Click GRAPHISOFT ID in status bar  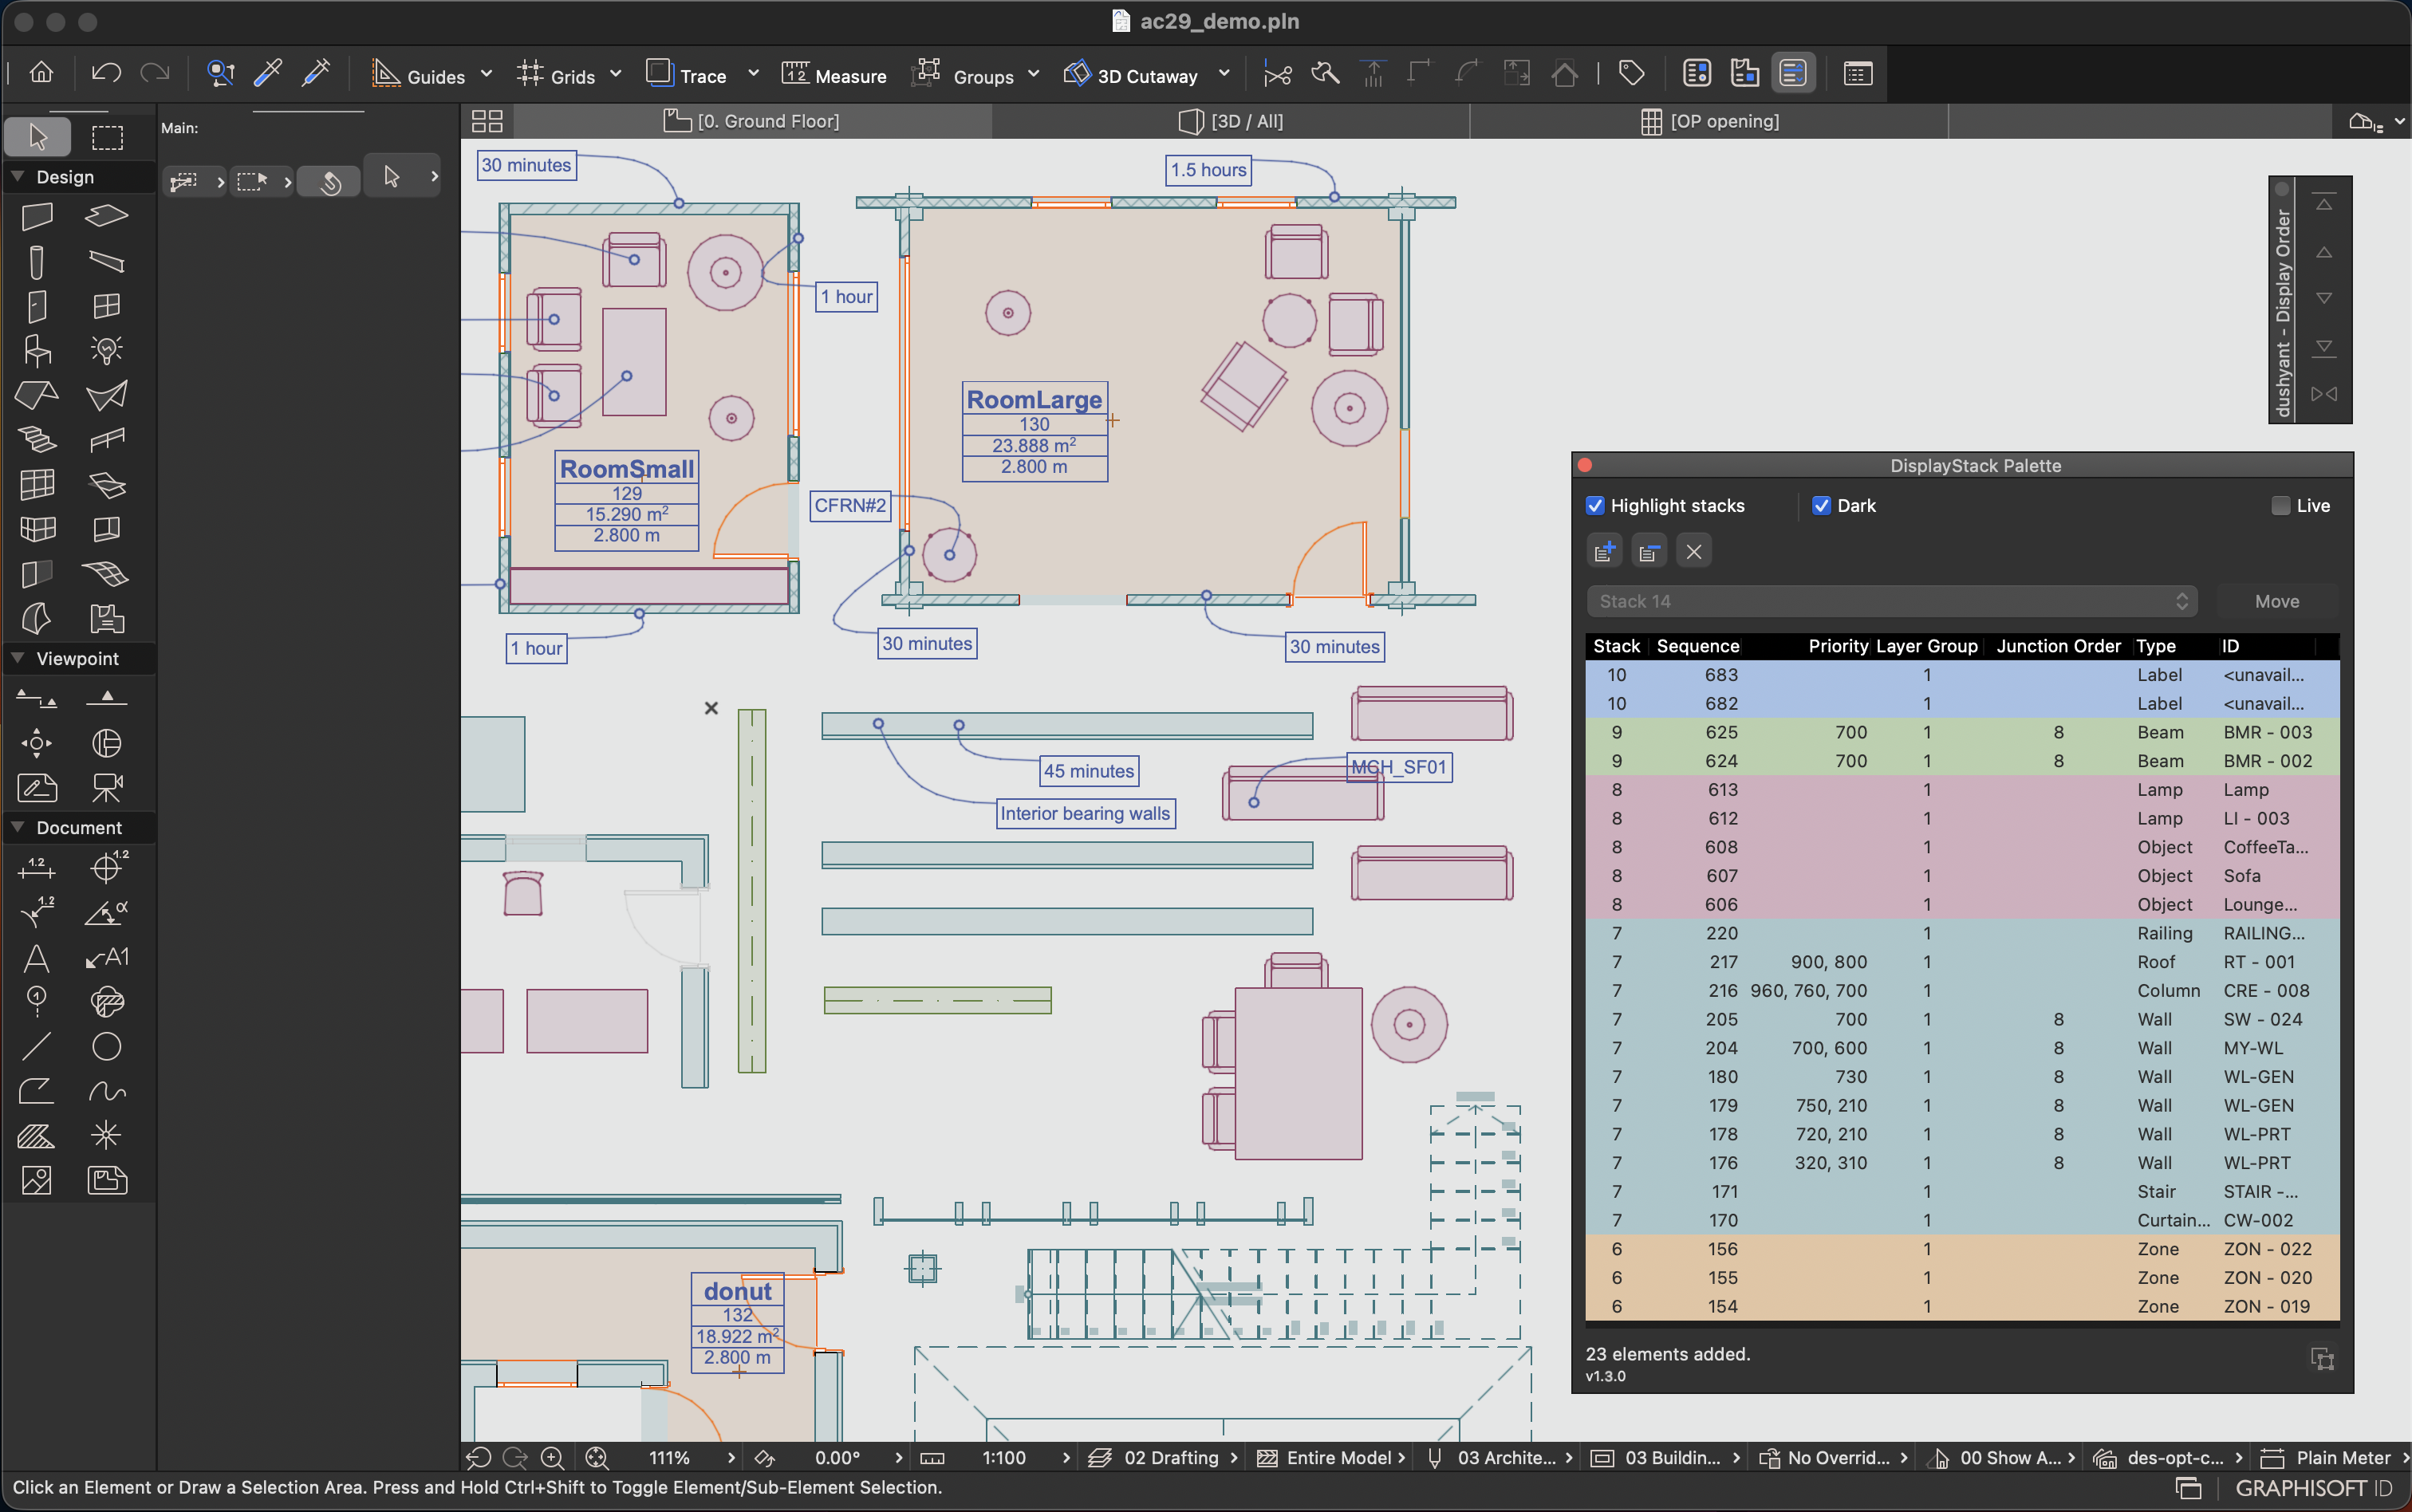point(2313,1489)
